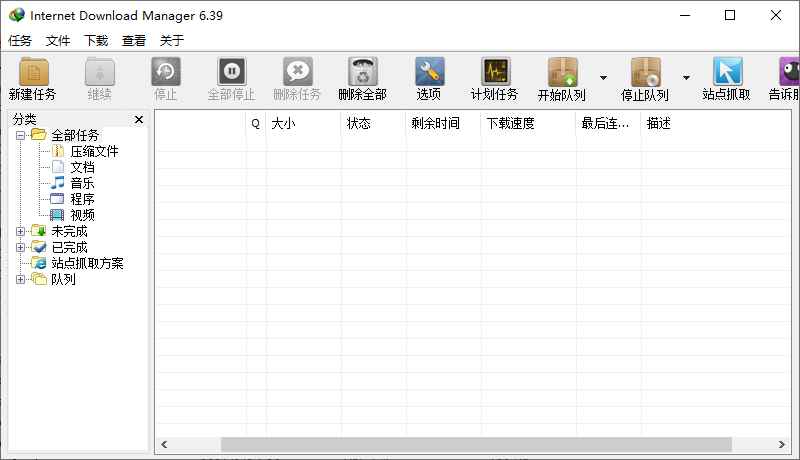Open 选项 (options) wrench icon

430,72
